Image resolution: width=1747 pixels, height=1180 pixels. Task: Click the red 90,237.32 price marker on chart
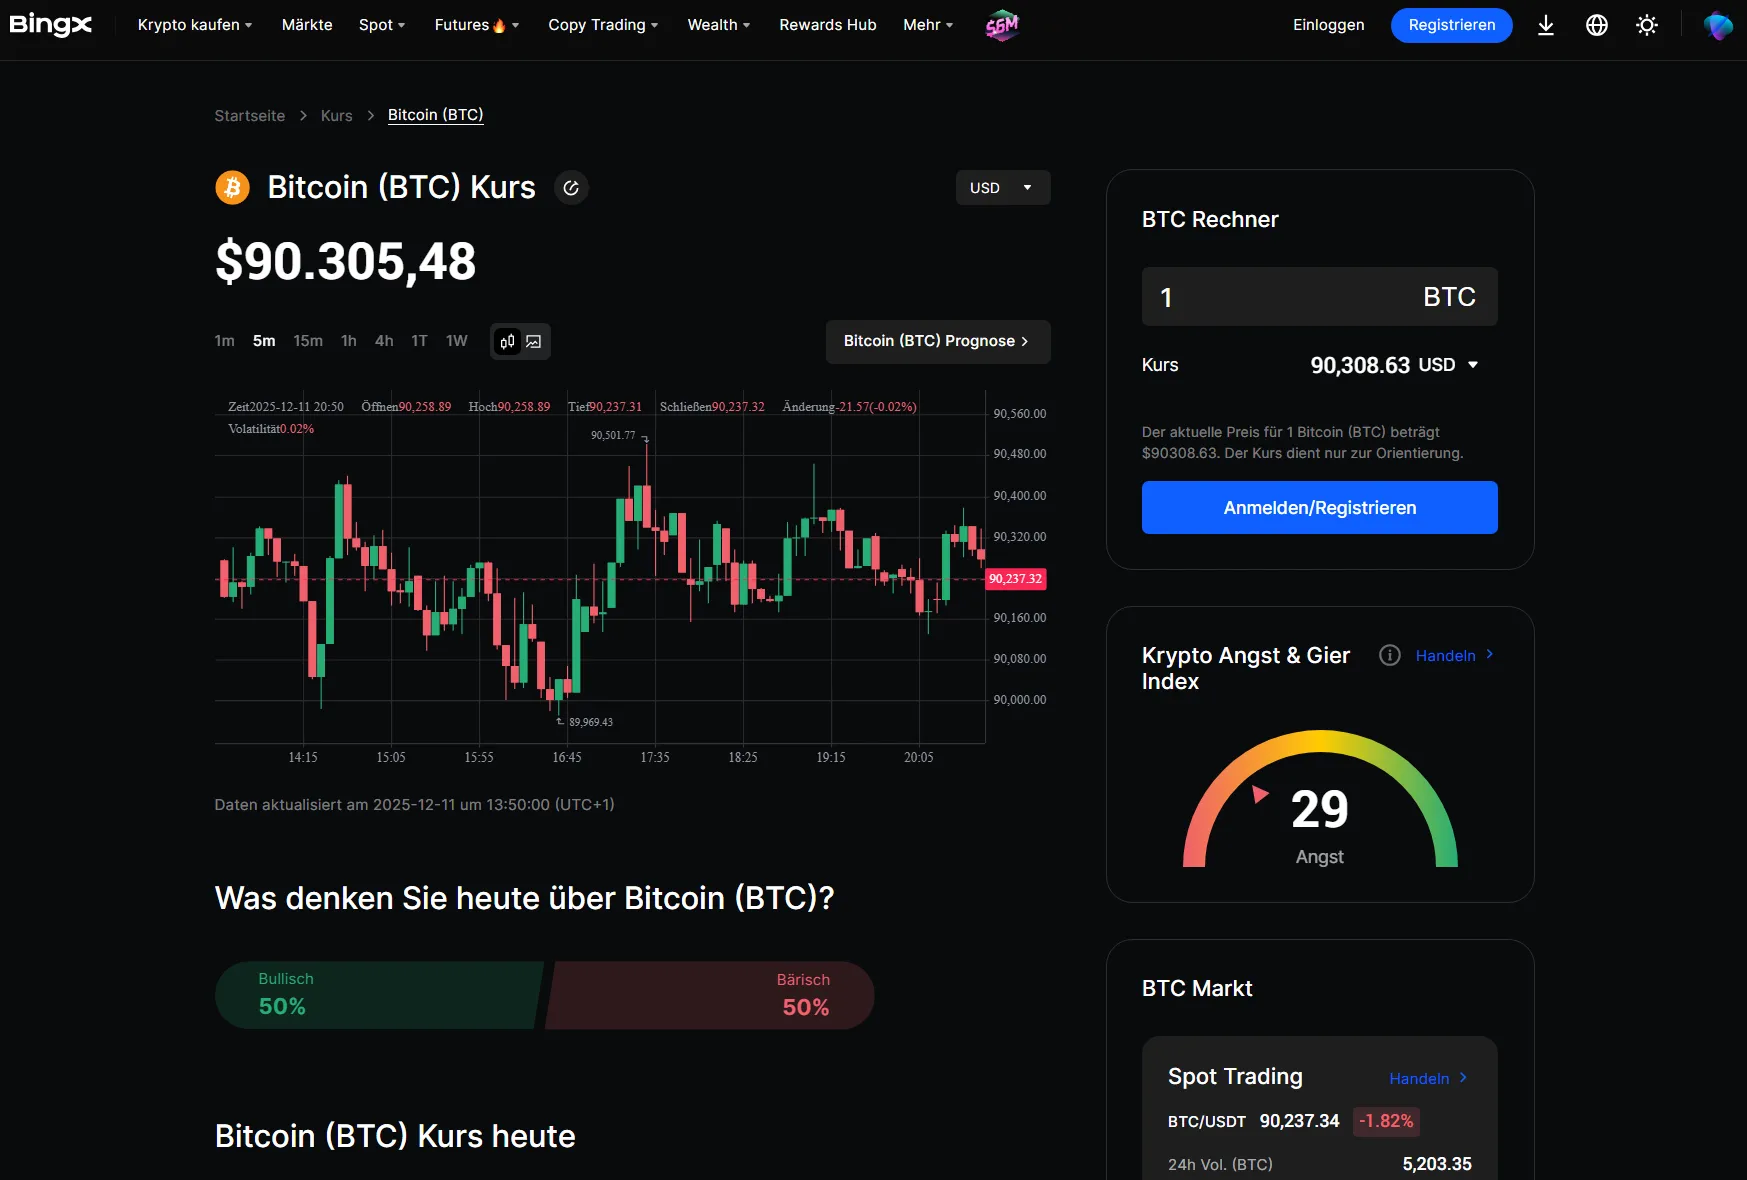click(1016, 579)
